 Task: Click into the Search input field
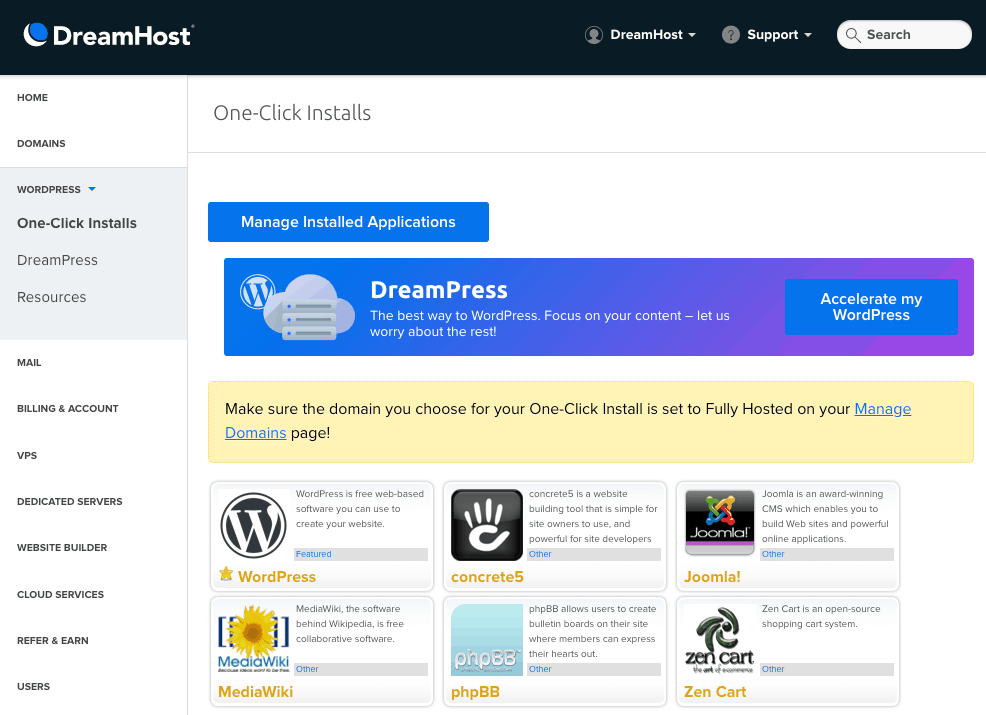pyautogui.click(x=904, y=35)
